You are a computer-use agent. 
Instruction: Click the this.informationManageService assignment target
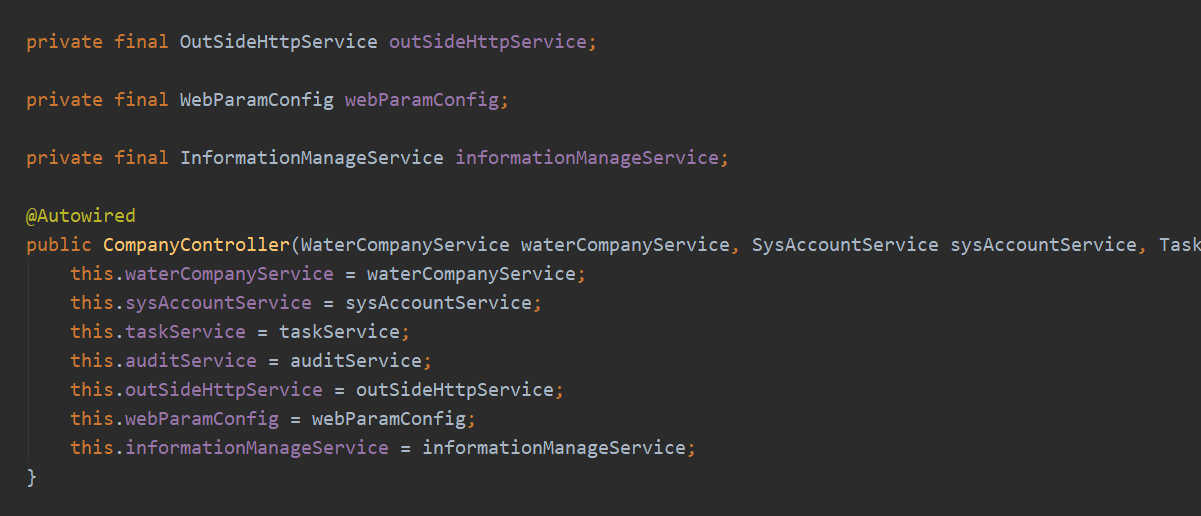click(x=256, y=448)
